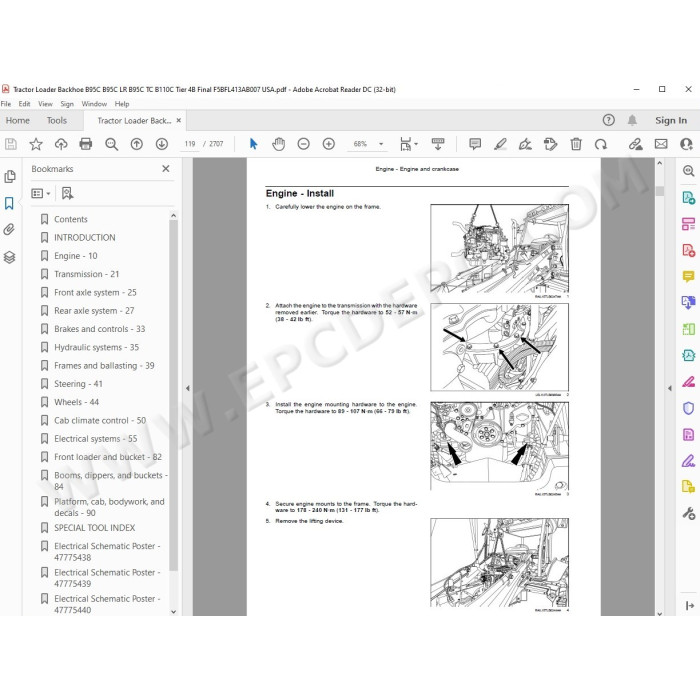Jump to Steering - 41 bookmark
The width and height of the screenshot is (700, 700).
coord(78,384)
